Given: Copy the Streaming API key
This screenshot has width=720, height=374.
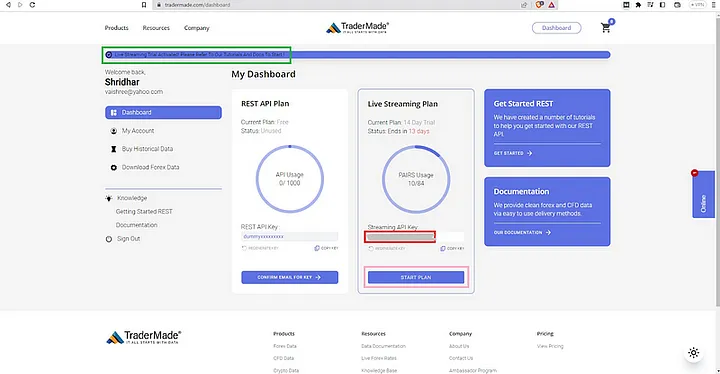Looking at the screenshot, I should point(452,249).
